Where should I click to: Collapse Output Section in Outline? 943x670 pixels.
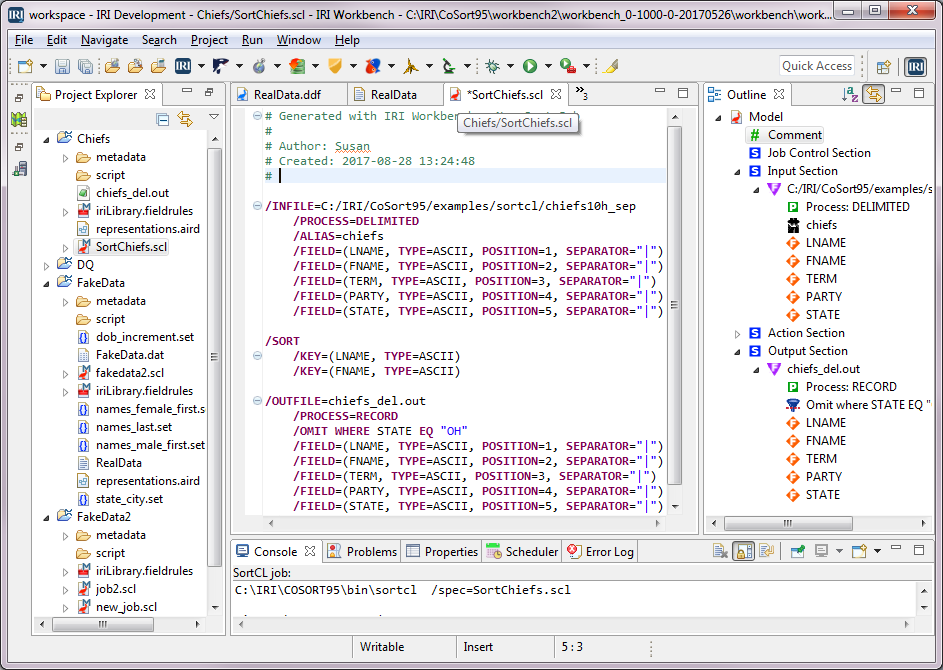(x=737, y=352)
